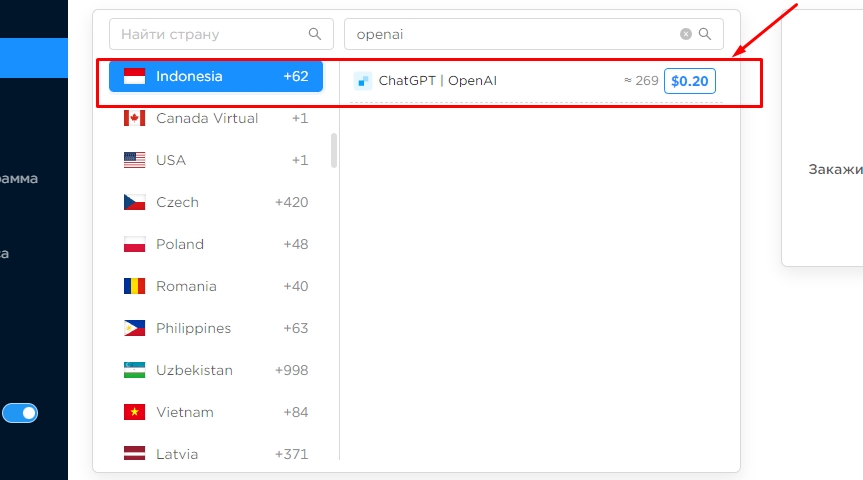This screenshot has height=480, width=863.
Task: Click the +62 dialing code
Action: [296, 77]
